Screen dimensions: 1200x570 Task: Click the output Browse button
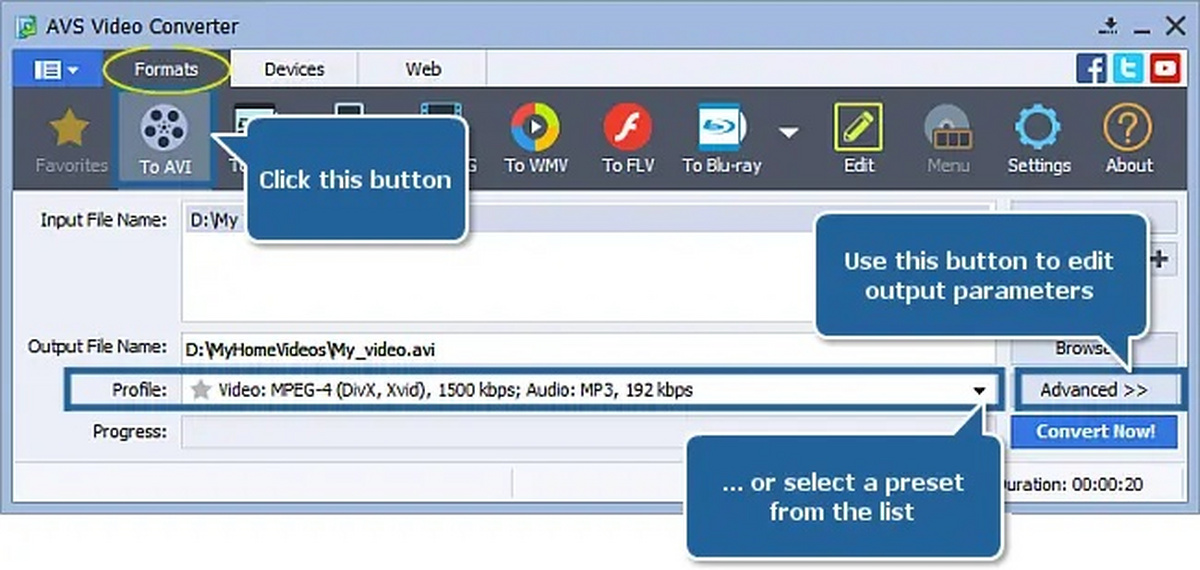point(1094,348)
